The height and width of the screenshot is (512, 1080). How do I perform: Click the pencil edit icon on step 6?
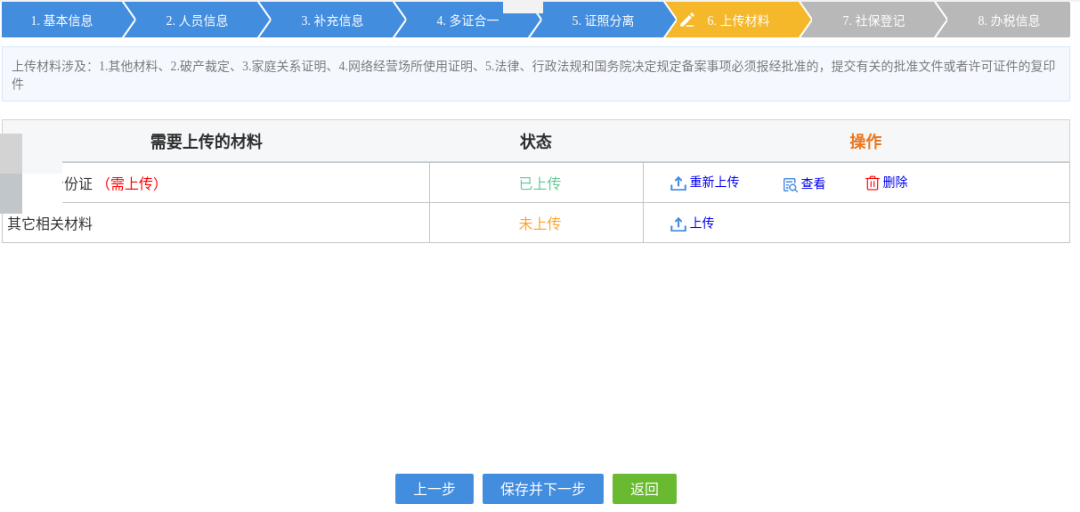(687, 21)
